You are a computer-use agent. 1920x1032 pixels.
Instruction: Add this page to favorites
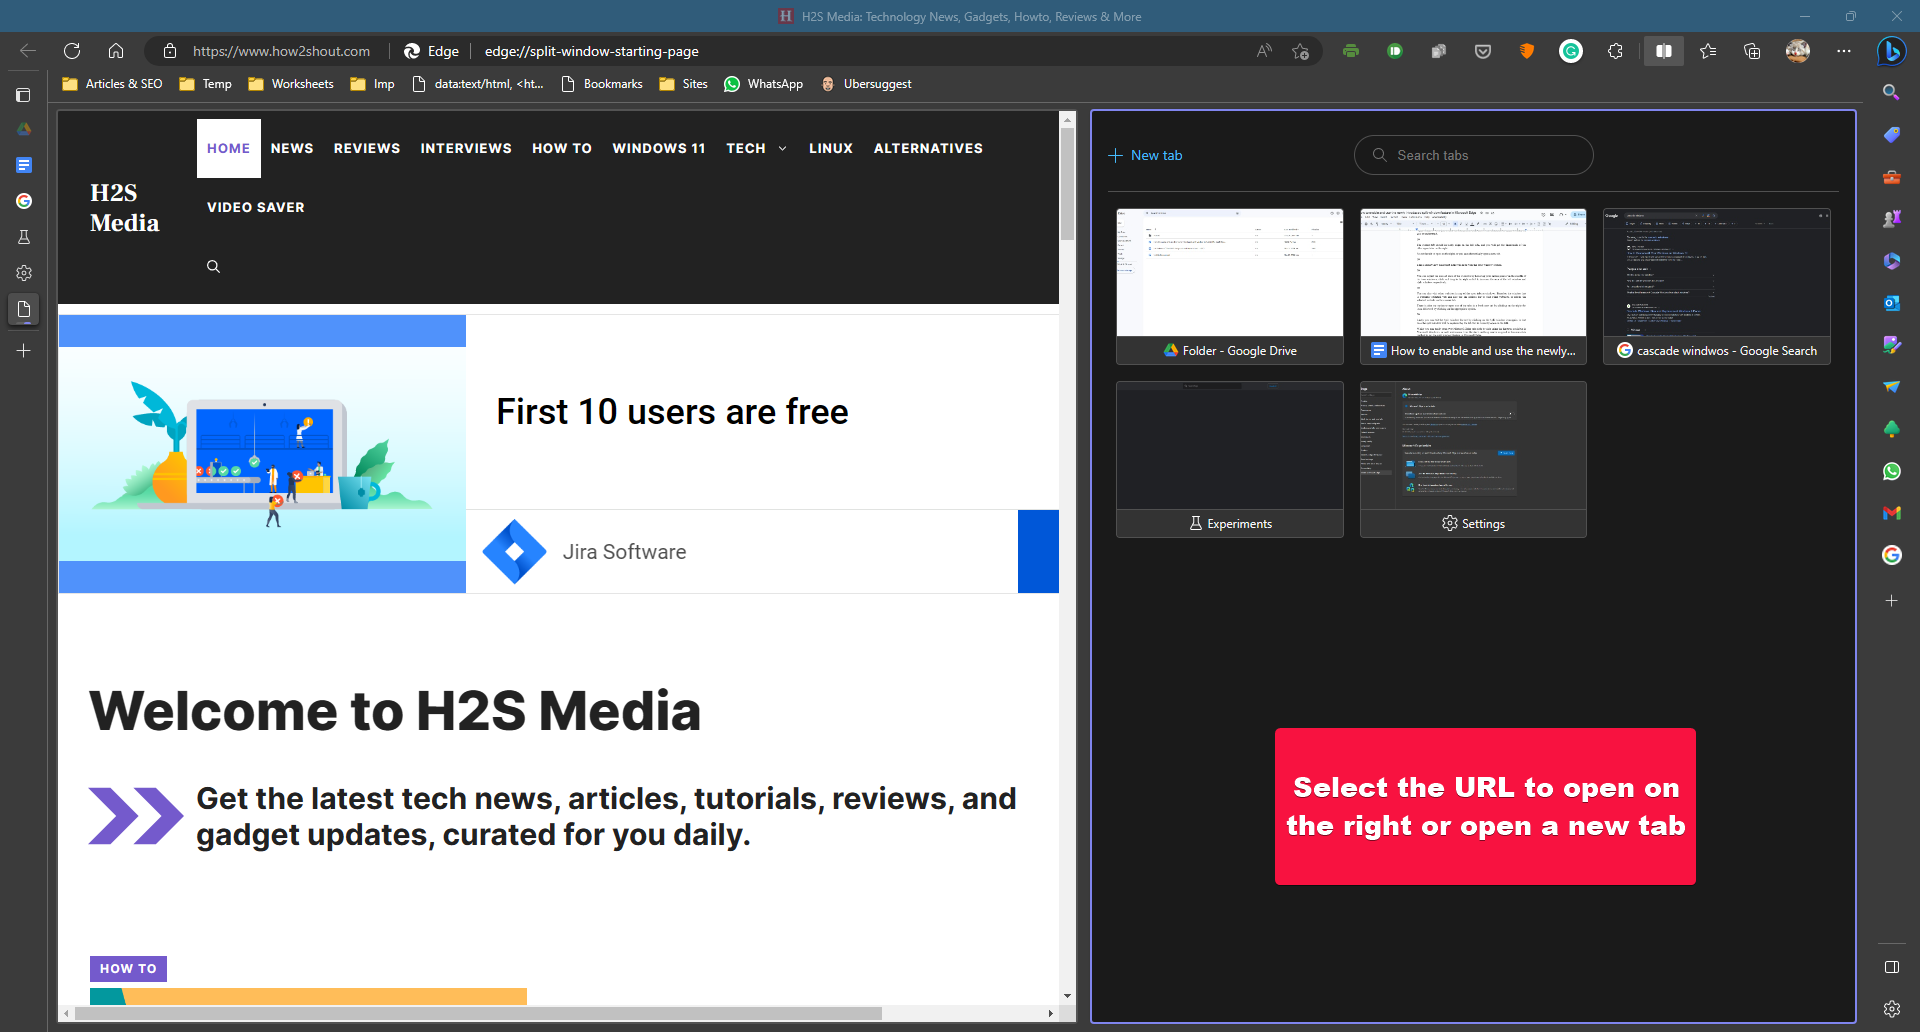1300,51
